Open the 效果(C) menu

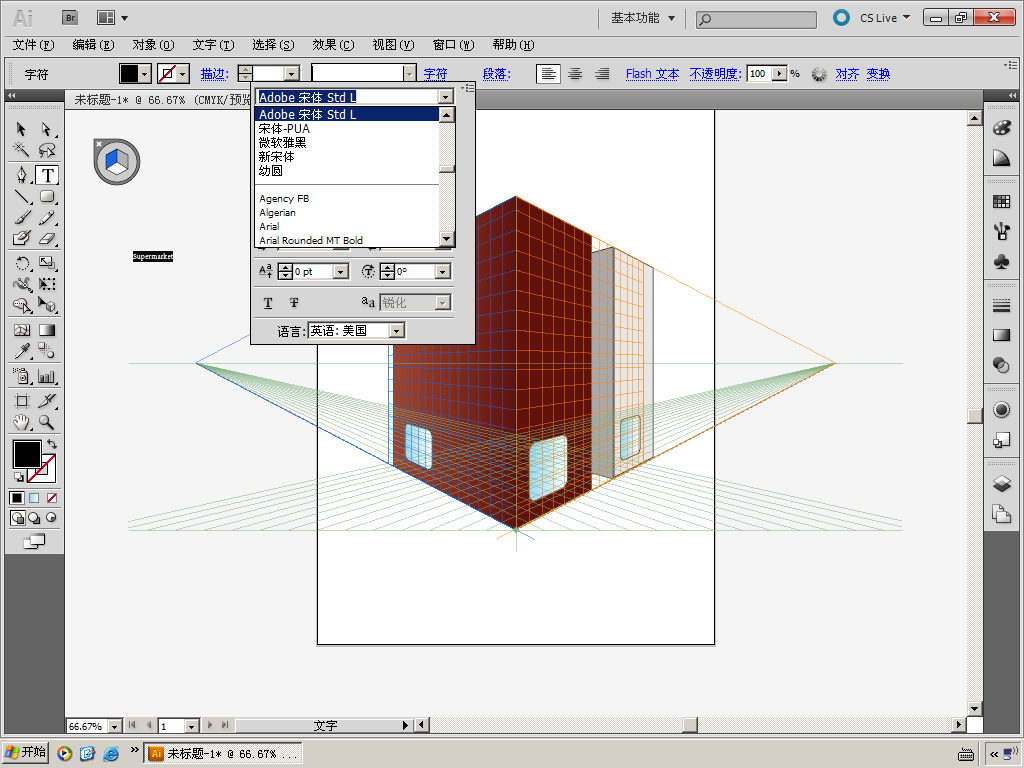click(x=333, y=45)
